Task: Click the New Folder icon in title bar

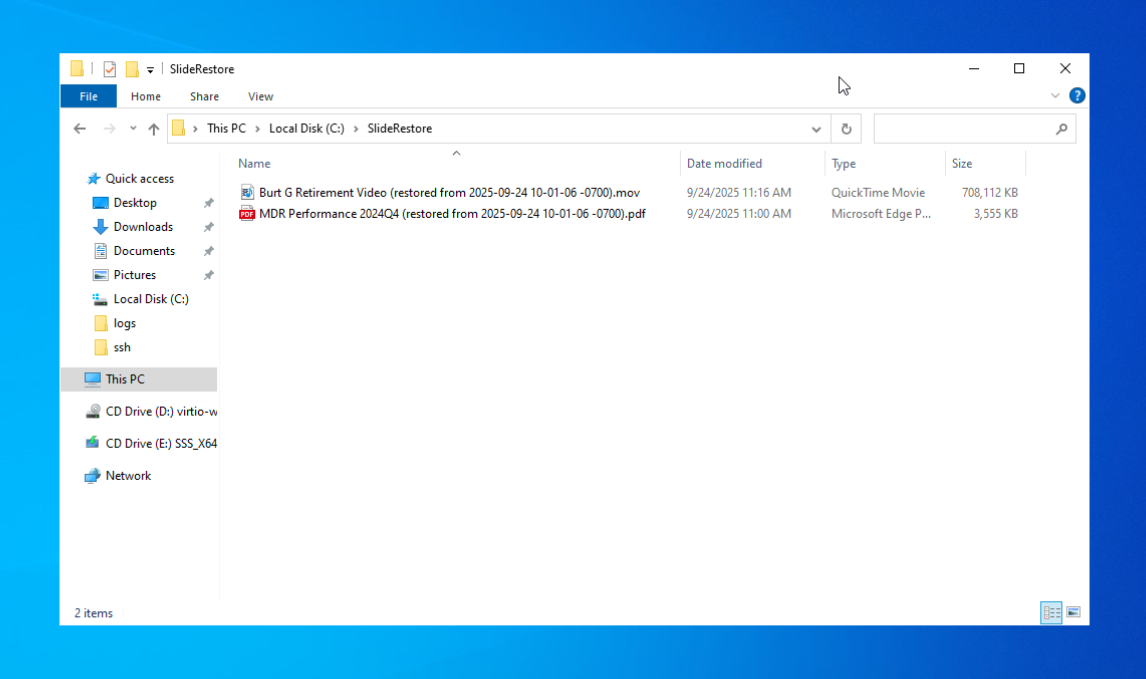Action: tap(132, 69)
